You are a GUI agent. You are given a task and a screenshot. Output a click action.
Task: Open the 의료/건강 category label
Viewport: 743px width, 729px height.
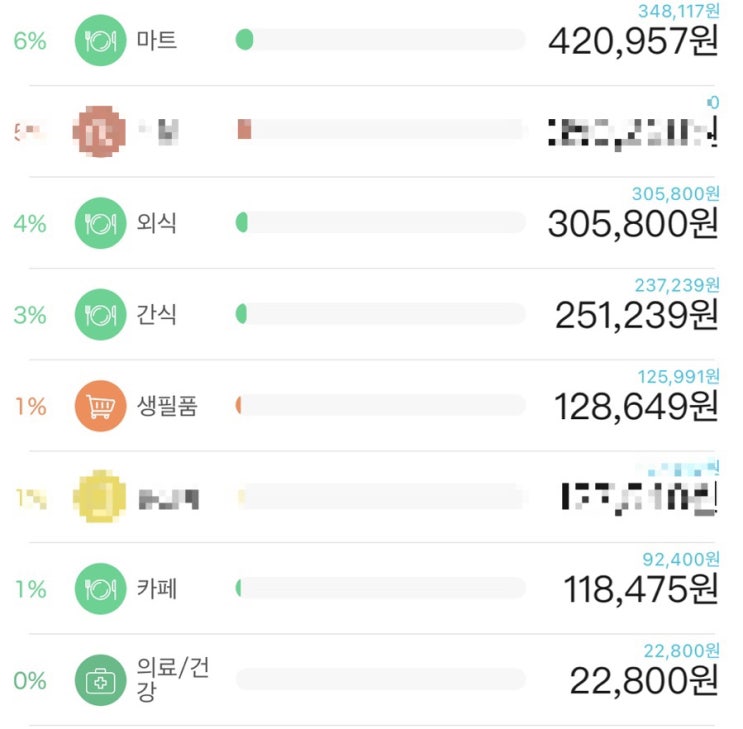click(172, 679)
